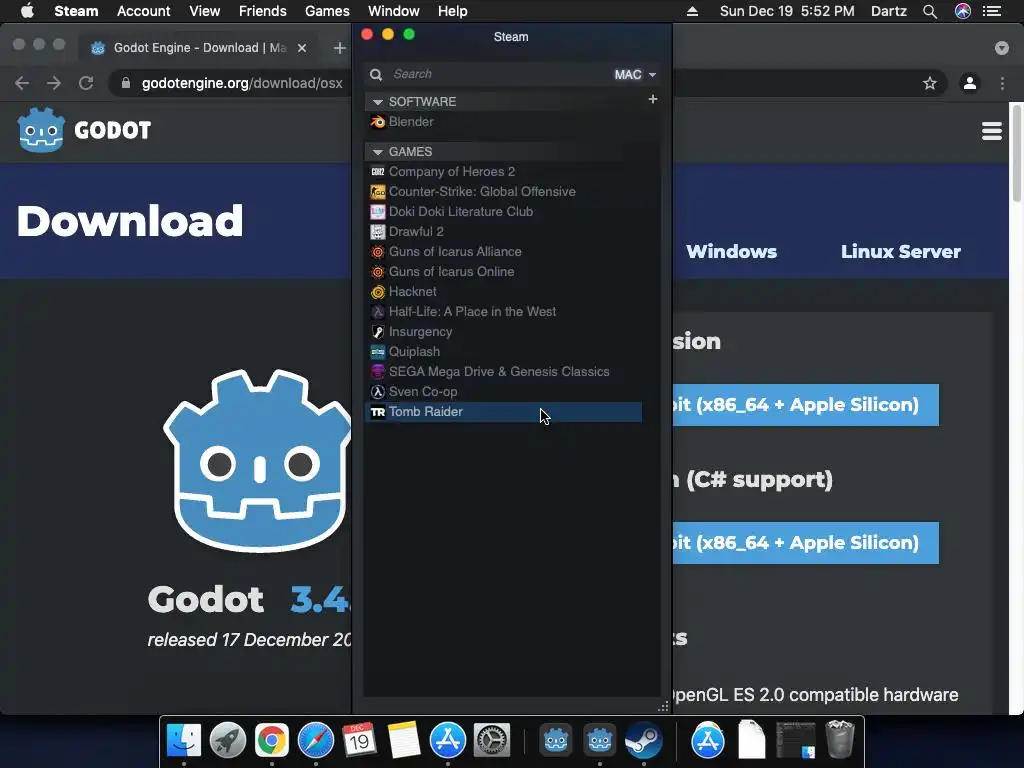Switch to the Windows download tab
The image size is (1024, 768).
[x=731, y=251]
